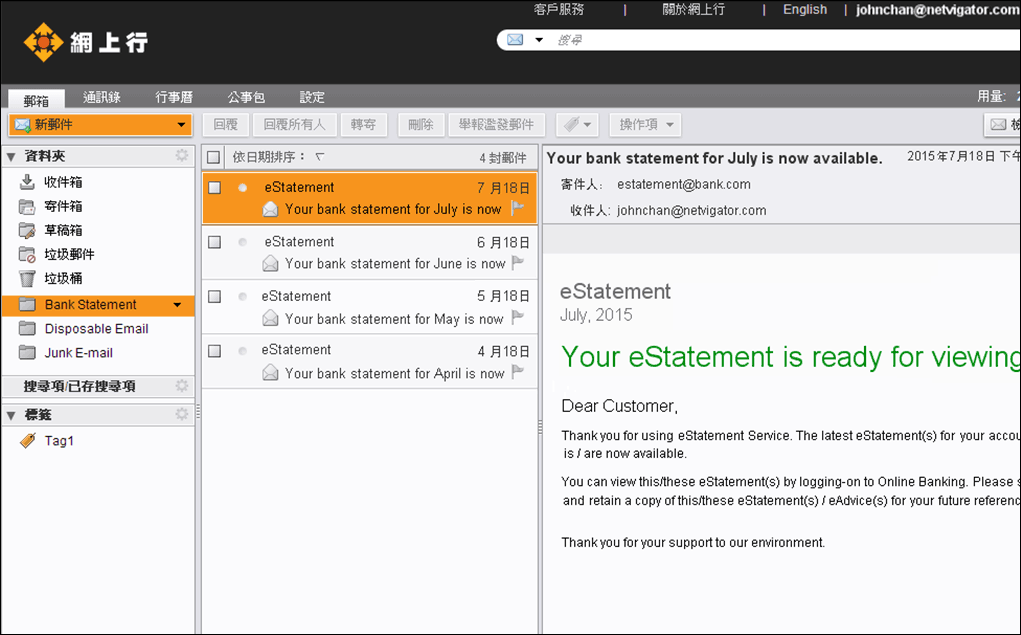The image size is (1021, 635).
Task: Tick checkbox for April statement email
Action: pyautogui.click(x=214, y=351)
